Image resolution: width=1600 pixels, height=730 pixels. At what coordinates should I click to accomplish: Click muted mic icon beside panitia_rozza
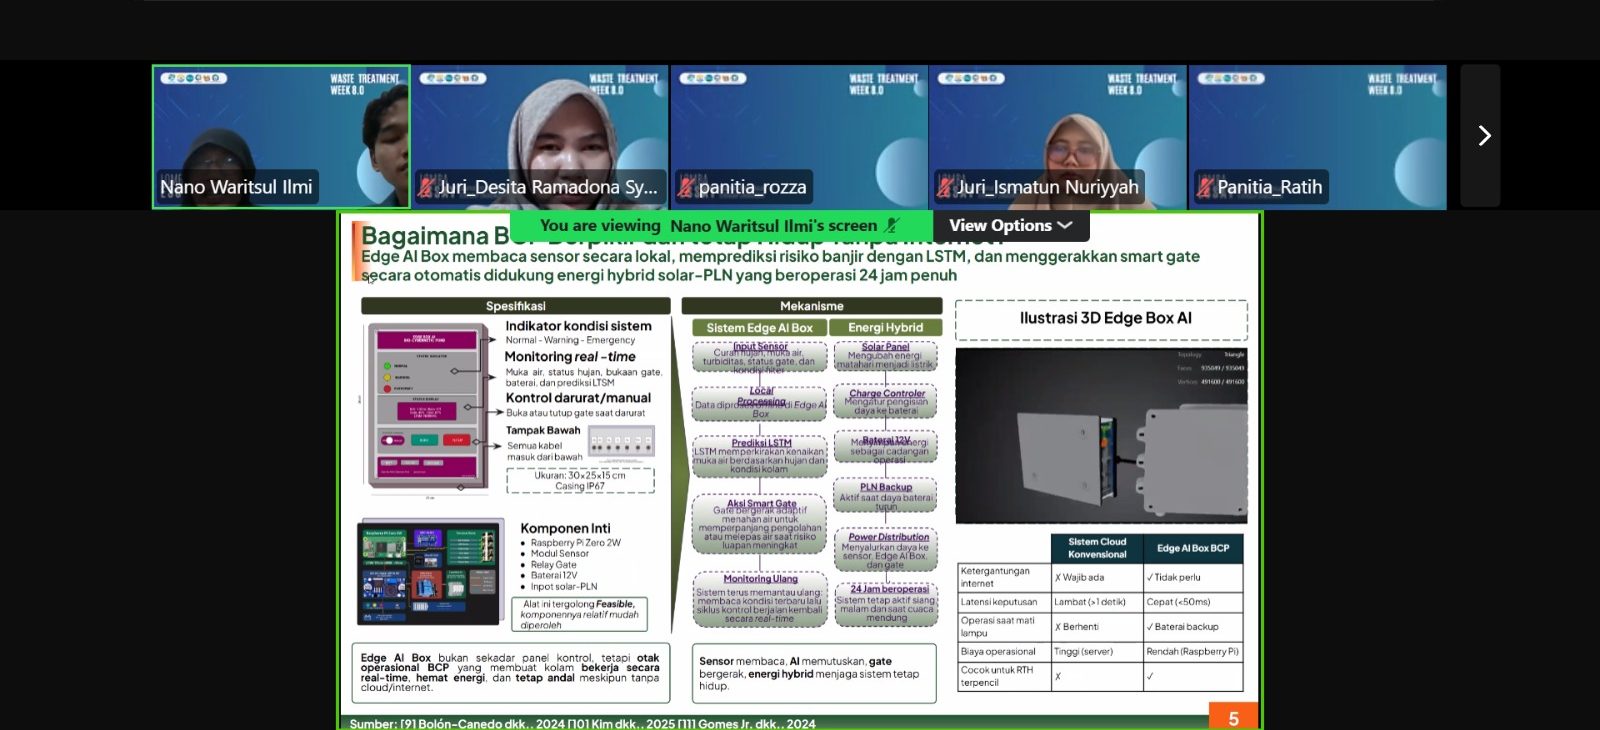[686, 187]
